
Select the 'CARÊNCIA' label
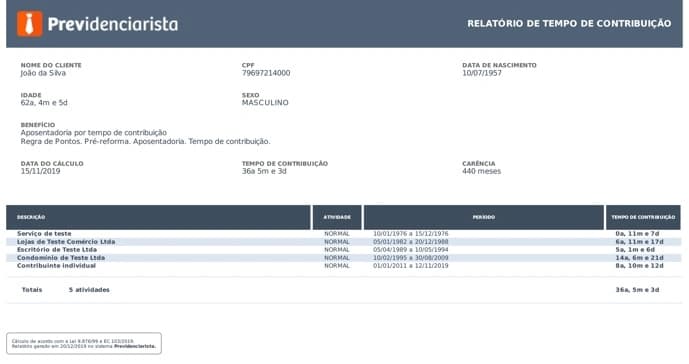pyautogui.click(x=479, y=164)
